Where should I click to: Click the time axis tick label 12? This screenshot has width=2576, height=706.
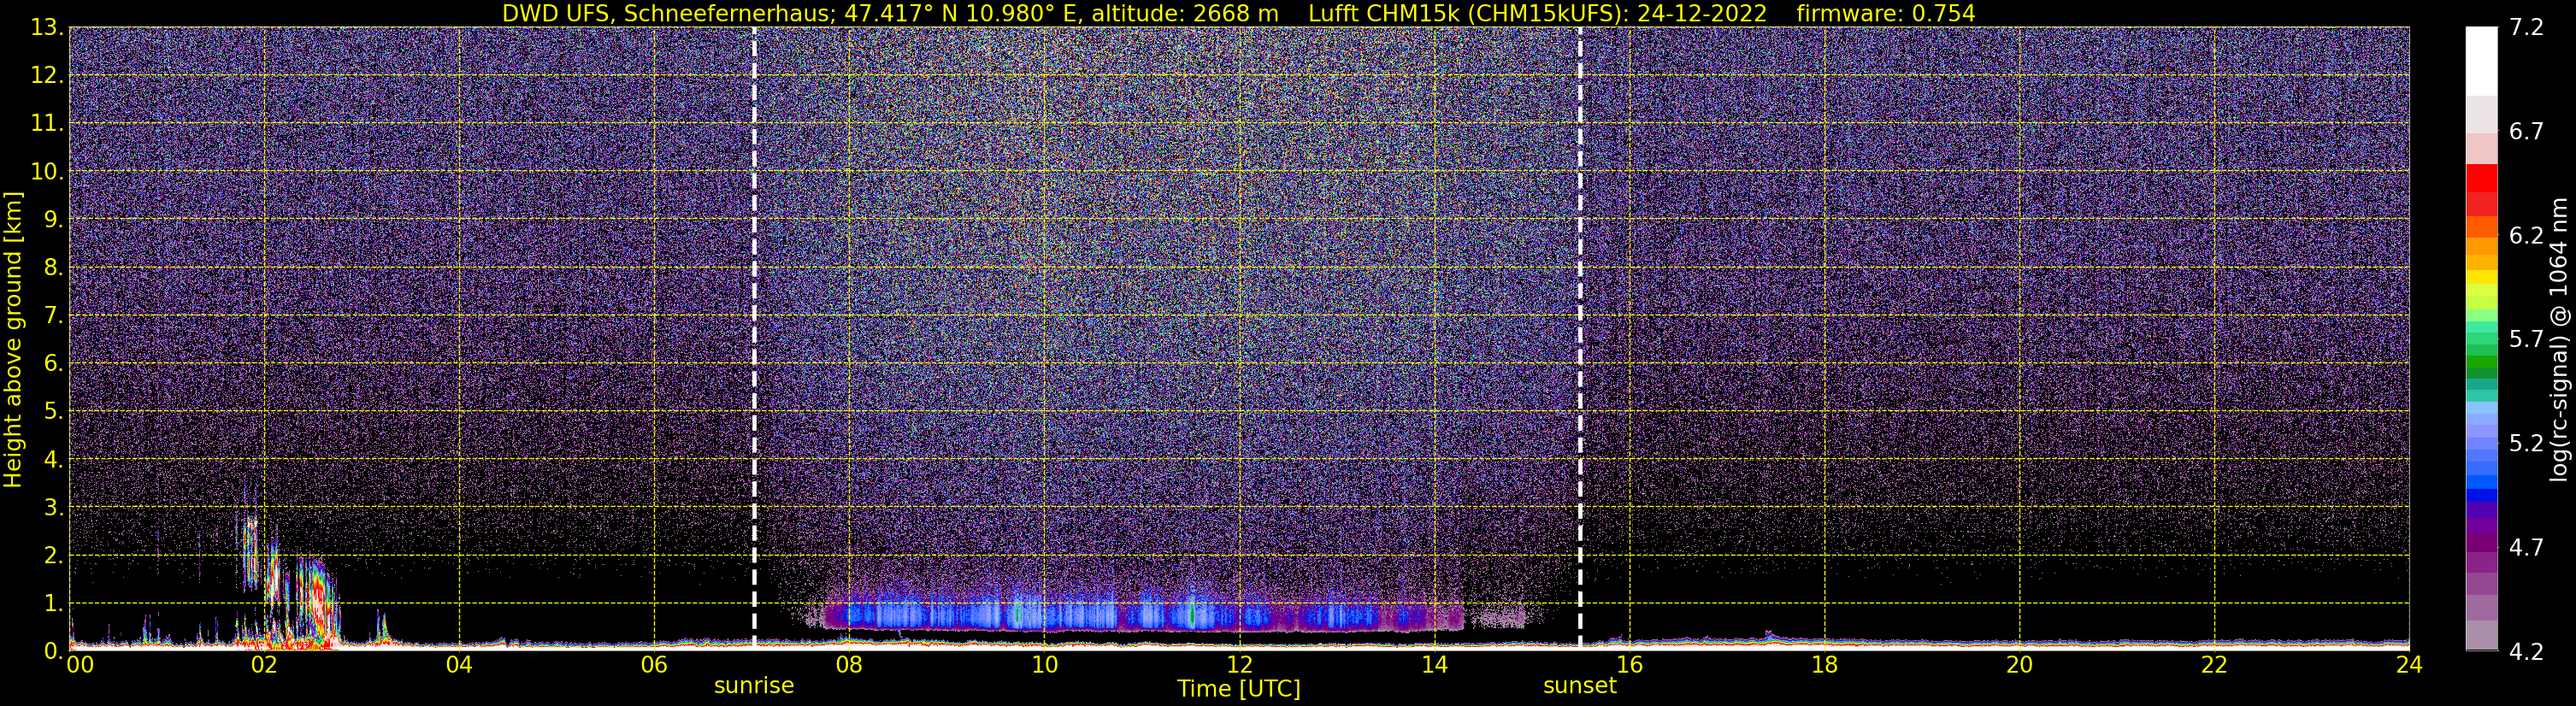click(x=1239, y=665)
